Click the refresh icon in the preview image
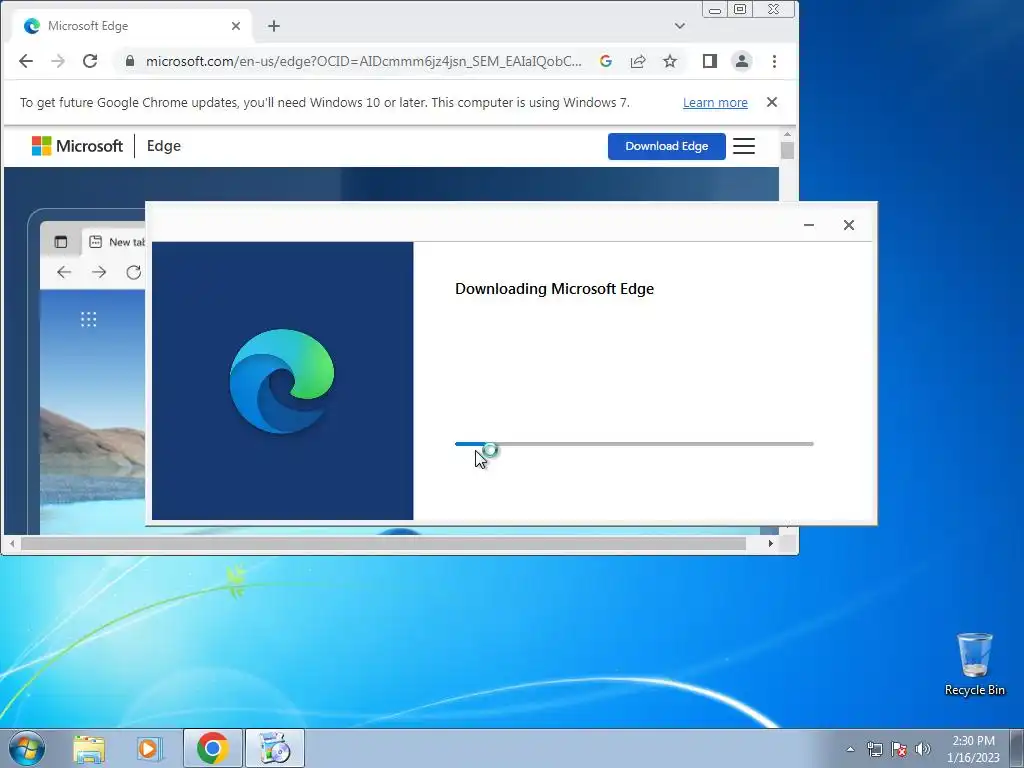 click(134, 272)
